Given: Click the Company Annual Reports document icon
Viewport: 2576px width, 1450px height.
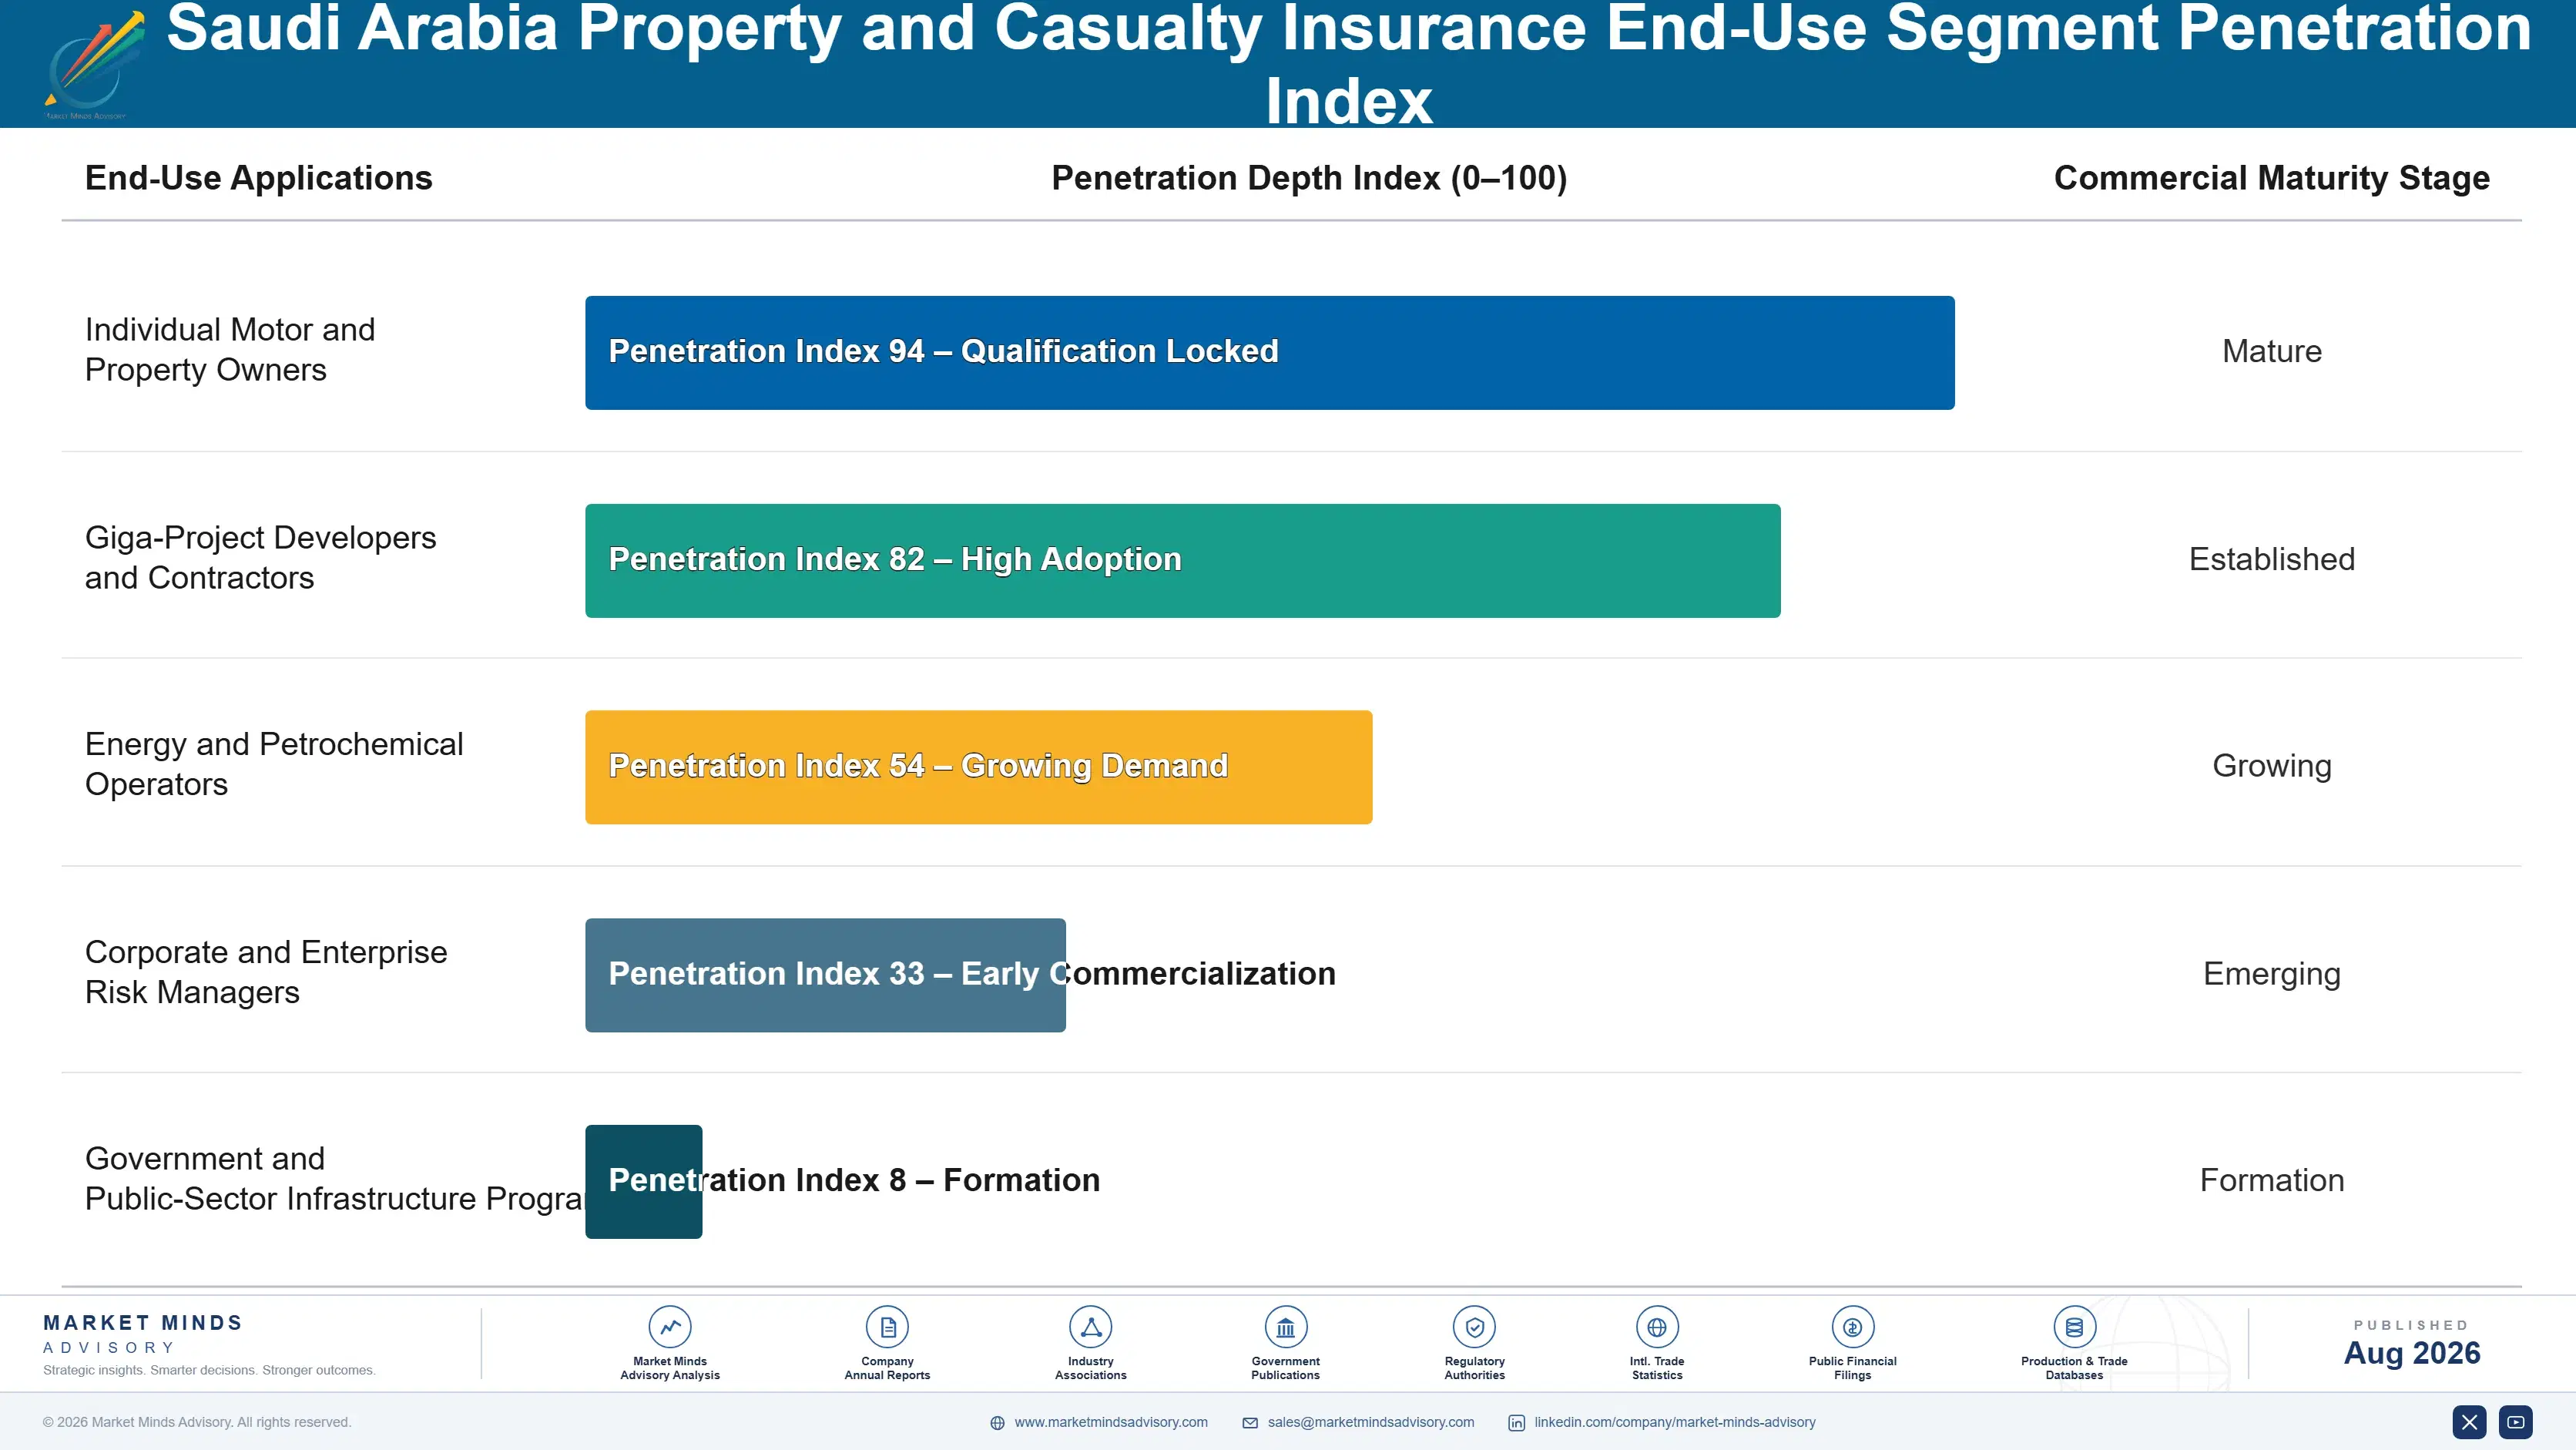Looking at the screenshot, I should (887, 1327).
